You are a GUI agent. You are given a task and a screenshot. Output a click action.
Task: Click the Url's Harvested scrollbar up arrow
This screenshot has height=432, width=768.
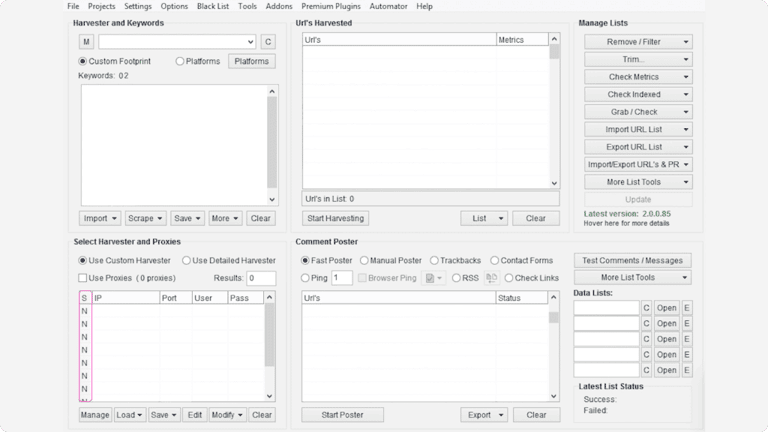click(554, 39)
